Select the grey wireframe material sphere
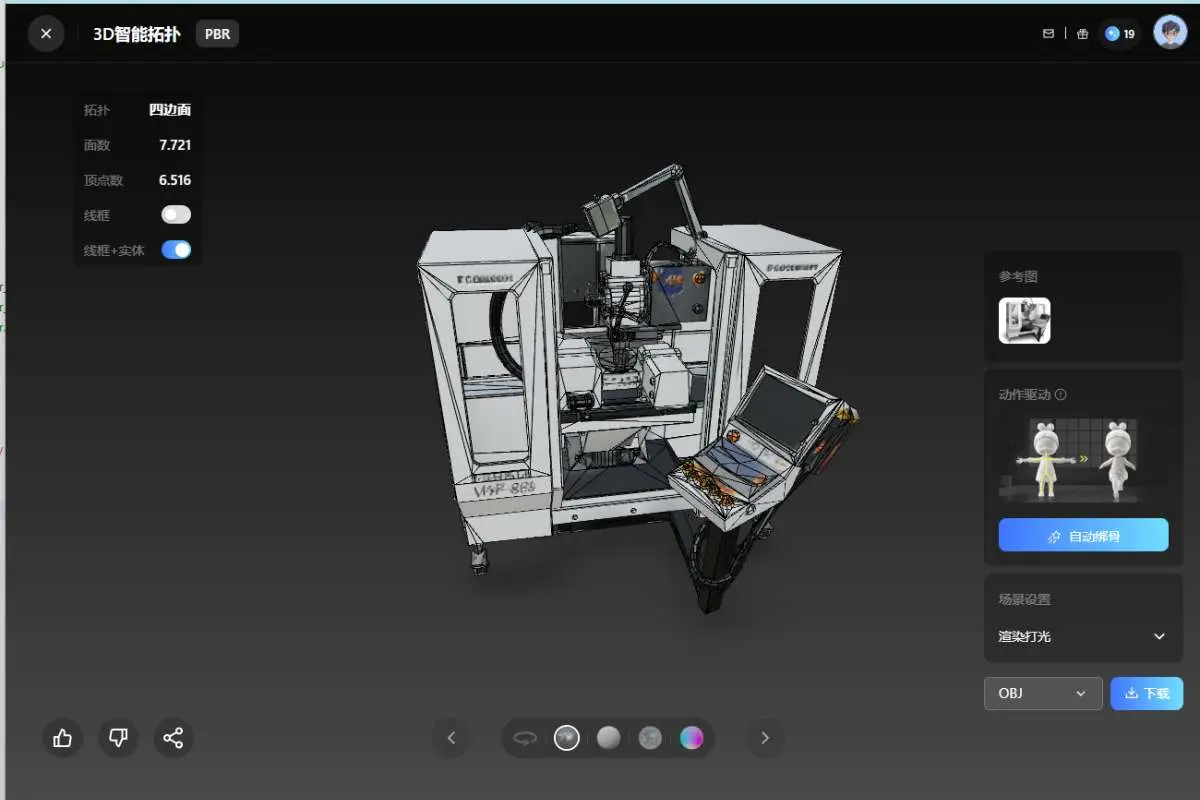Viewport: 1200px width, 800px height. point(650,738)
